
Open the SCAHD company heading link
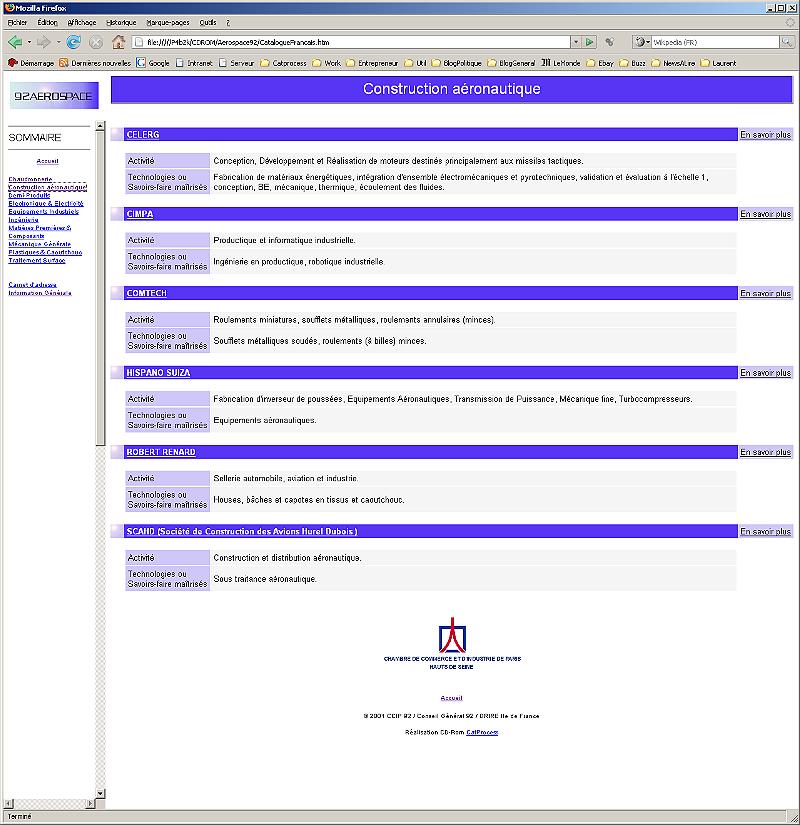point(242,531)
